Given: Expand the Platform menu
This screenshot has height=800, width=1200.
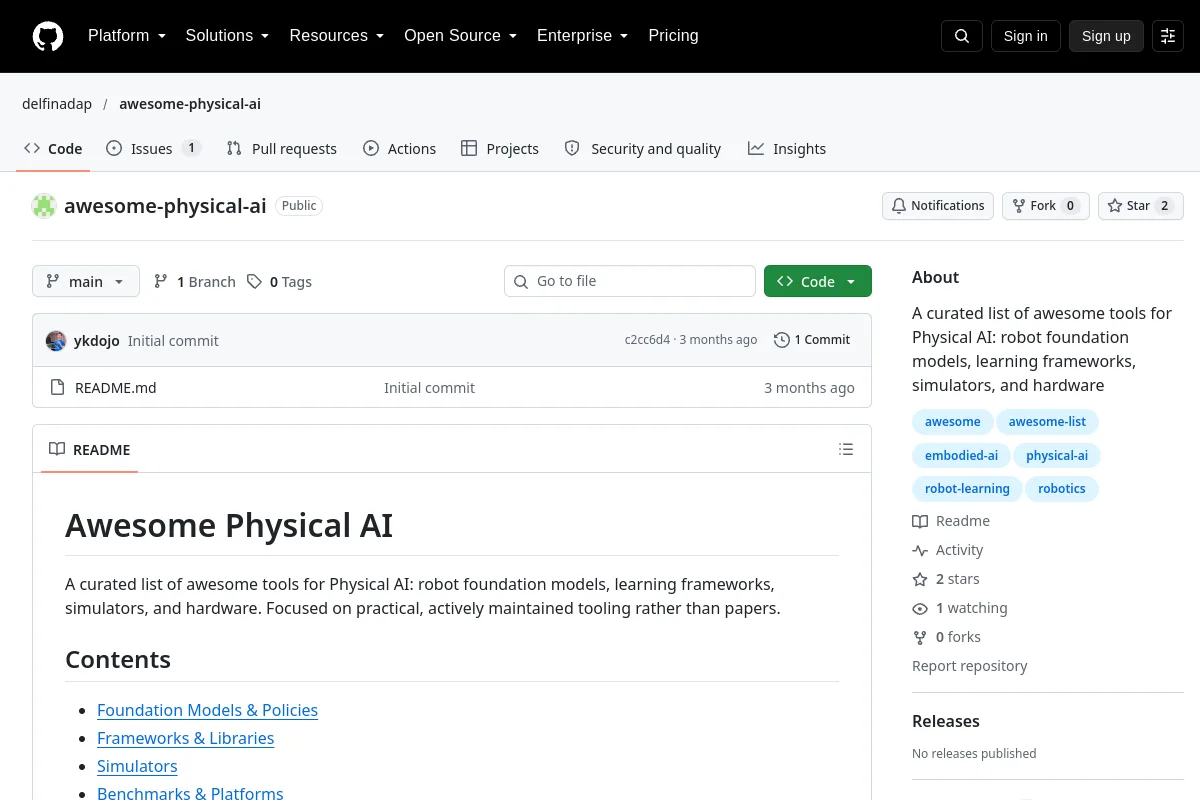Looking at the screenshot, I should [127, 36].
